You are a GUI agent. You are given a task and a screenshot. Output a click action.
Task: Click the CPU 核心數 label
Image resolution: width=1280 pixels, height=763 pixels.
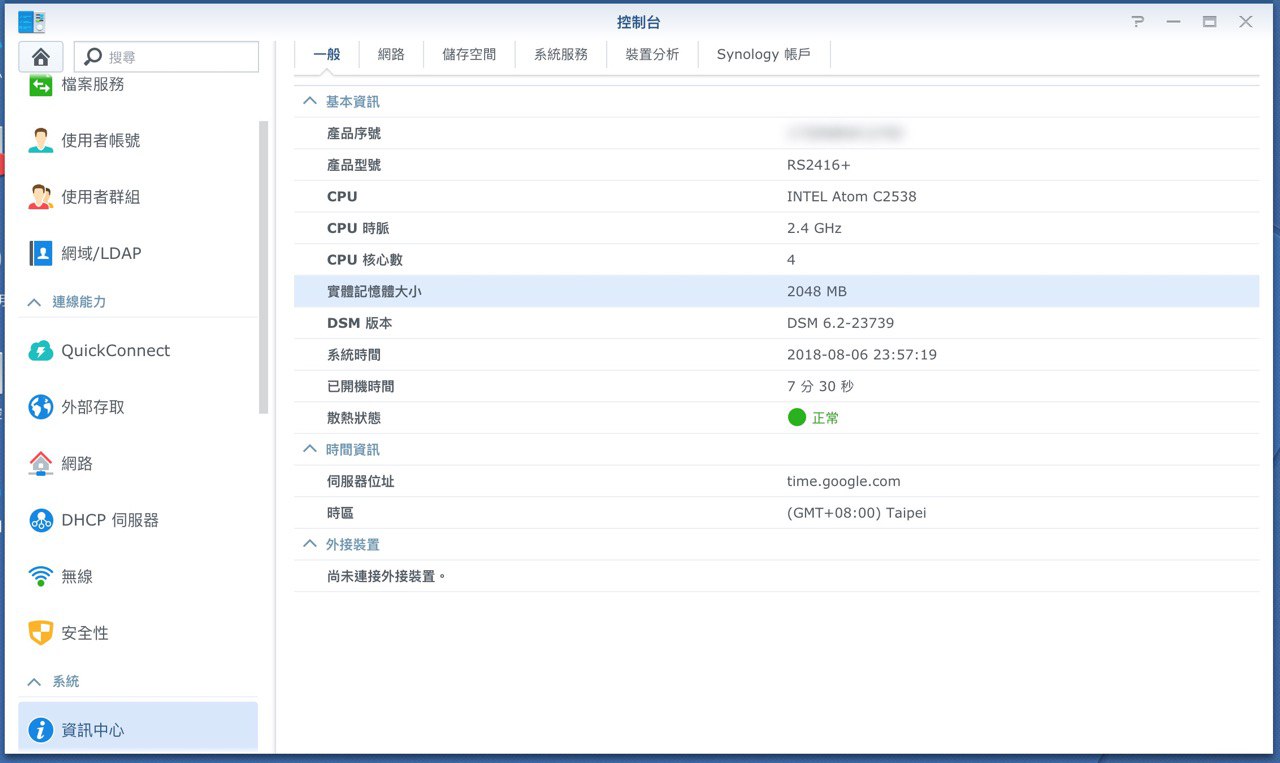(x=365, y=260)
